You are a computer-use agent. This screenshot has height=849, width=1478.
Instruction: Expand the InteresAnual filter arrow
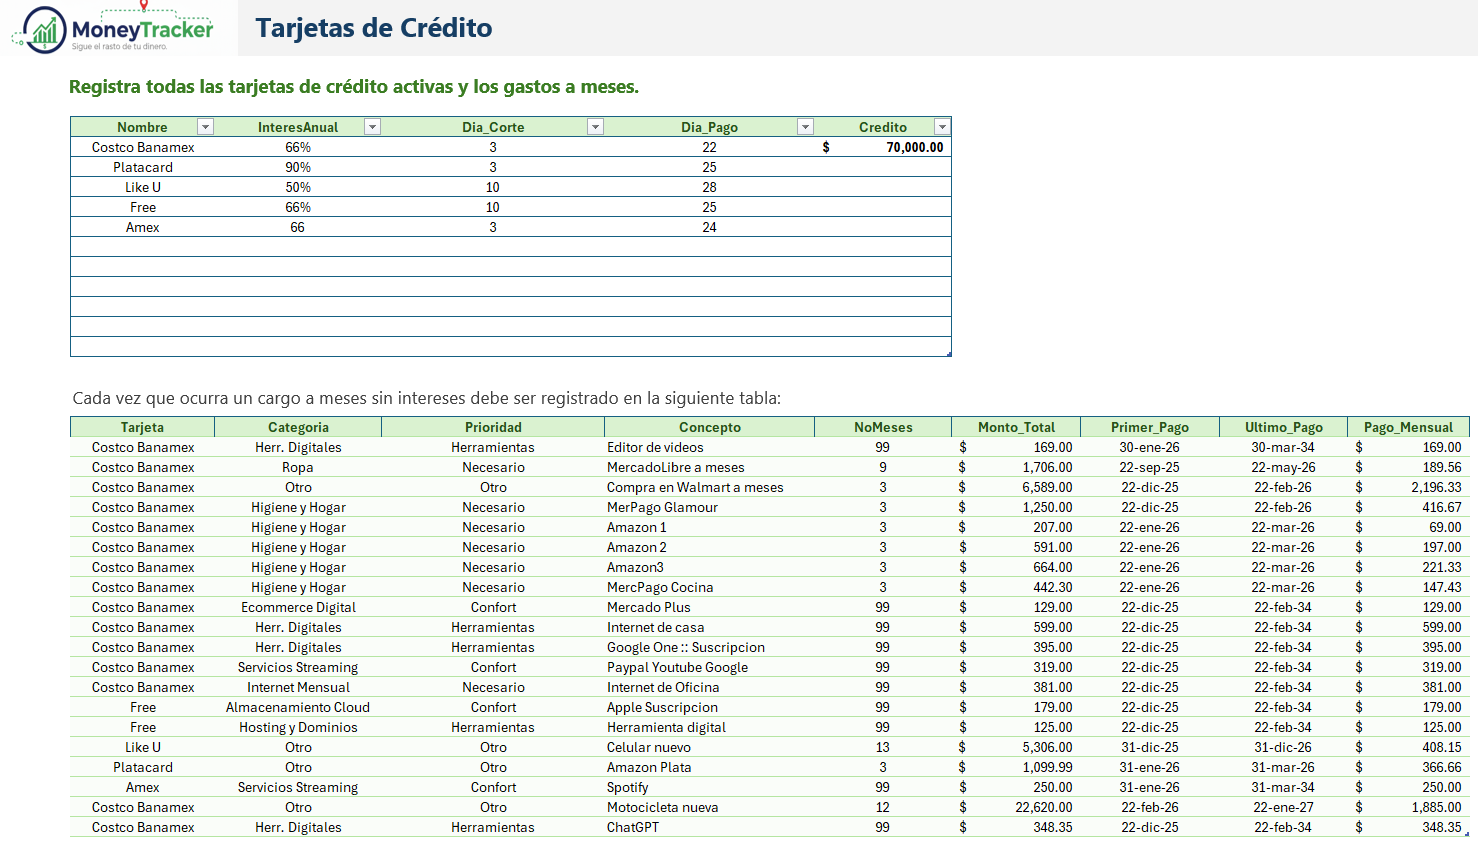pos(372,127)
